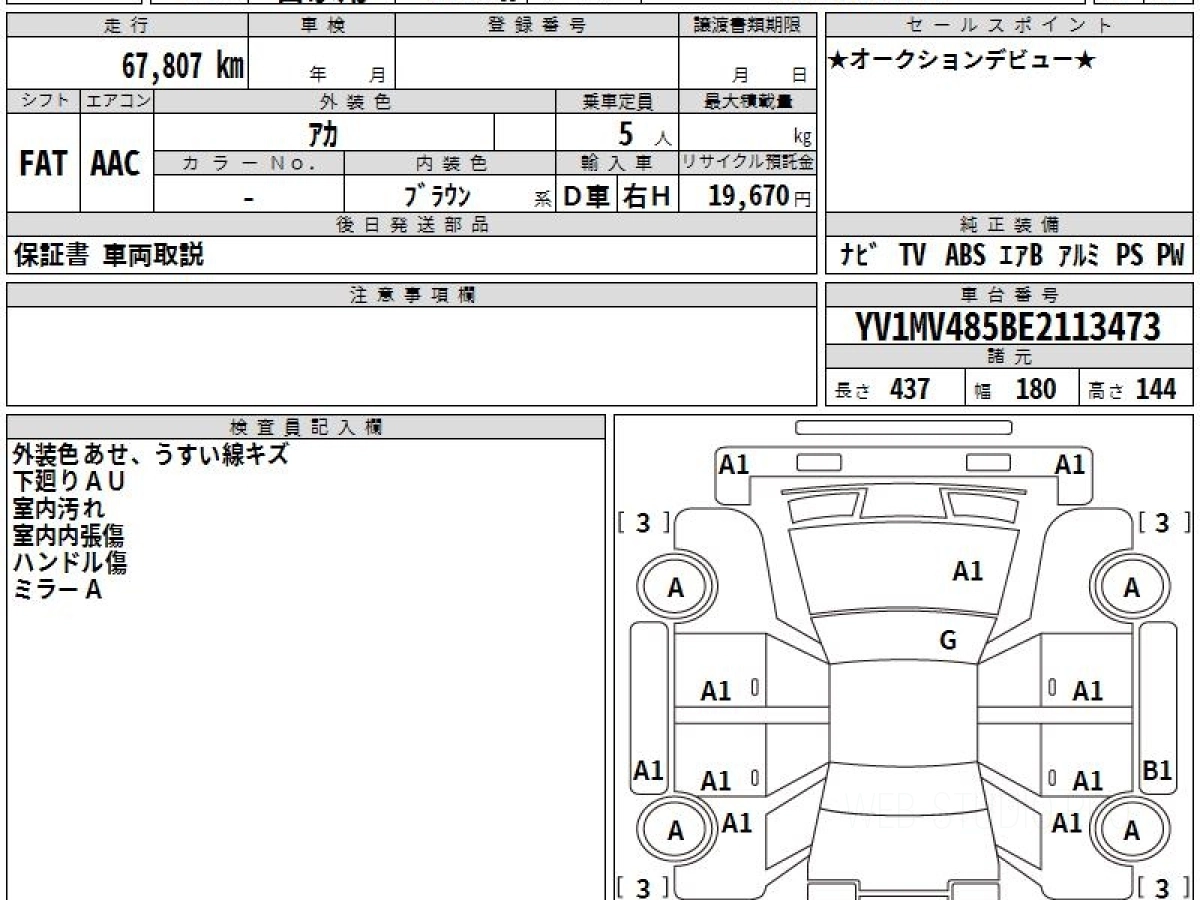Click the 内装色 header cell
The height and width of the screenshot is (900, 1200).
coord(450,163)
